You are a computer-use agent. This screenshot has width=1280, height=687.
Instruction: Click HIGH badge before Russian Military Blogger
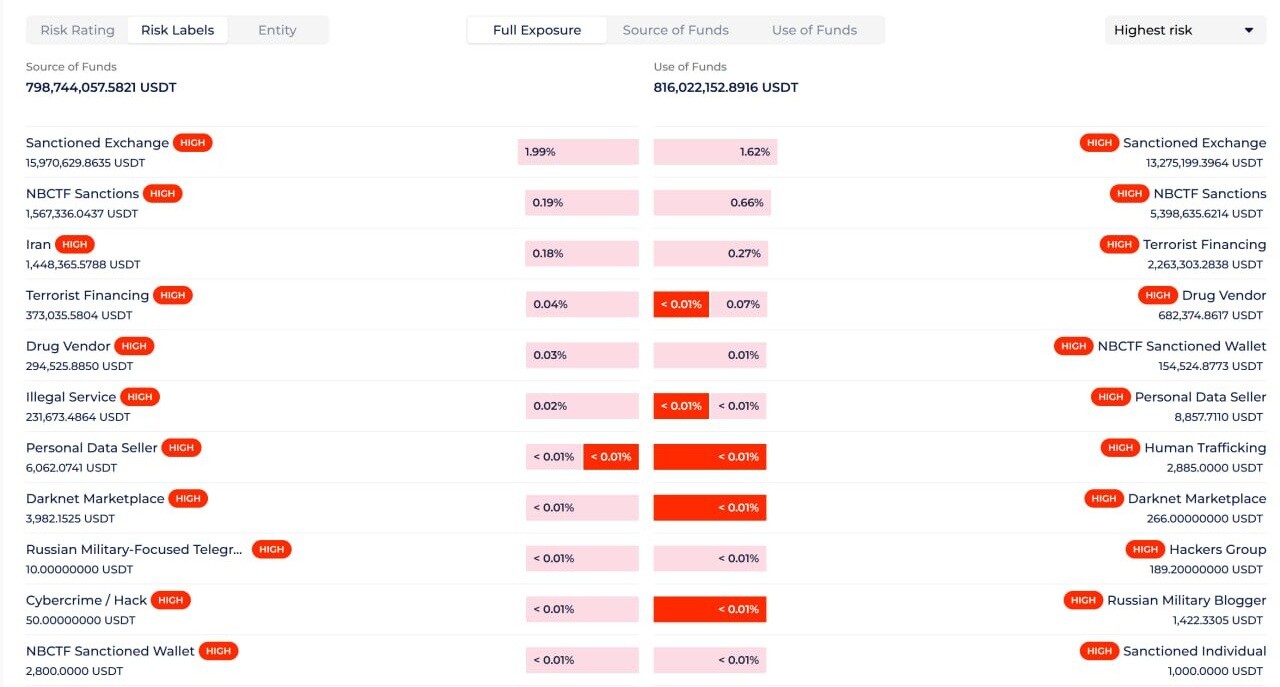pos(1083,600)
